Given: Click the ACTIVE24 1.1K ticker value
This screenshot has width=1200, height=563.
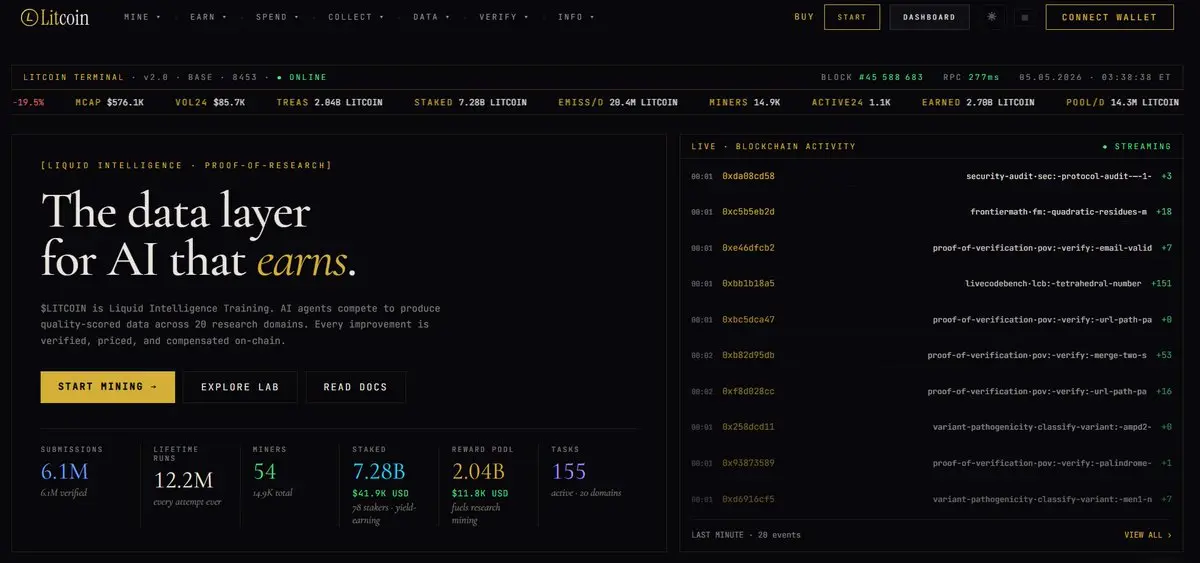Looking at the screenshot, I should click(x=851, y=102).
